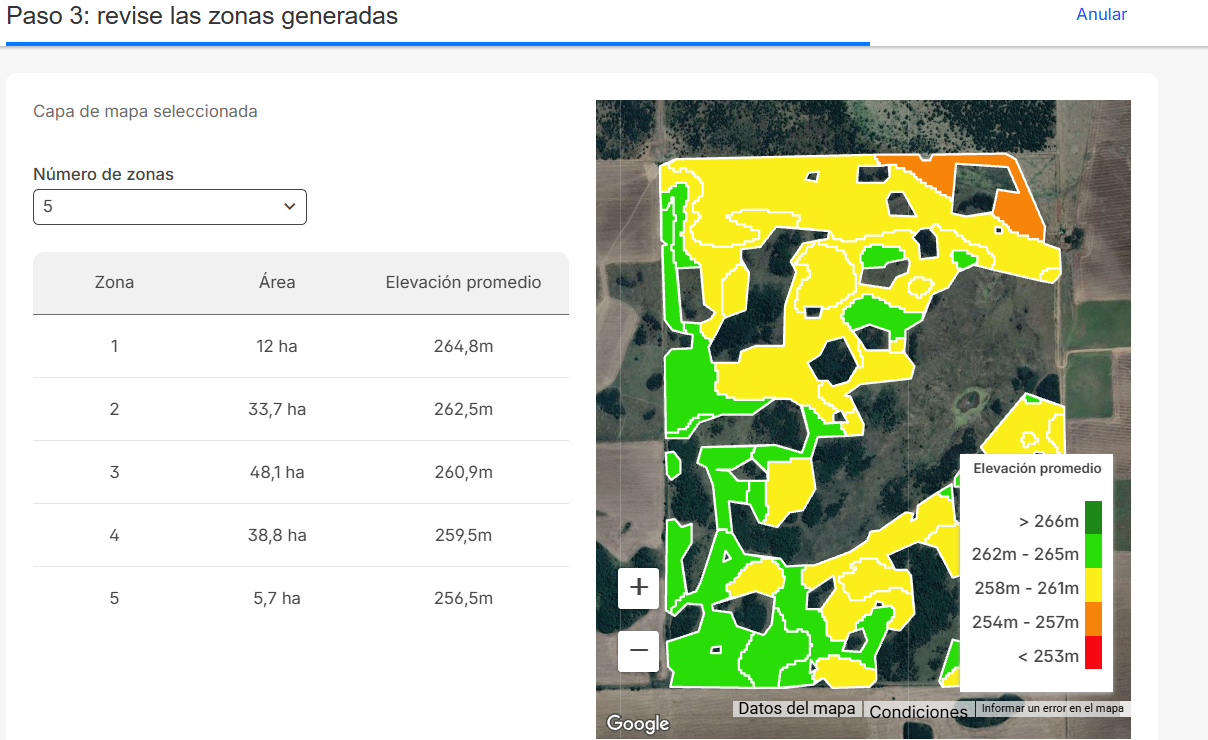Click the Paso 3 step heading
The height and width of the screenshot is (740, 1208).
202,16
